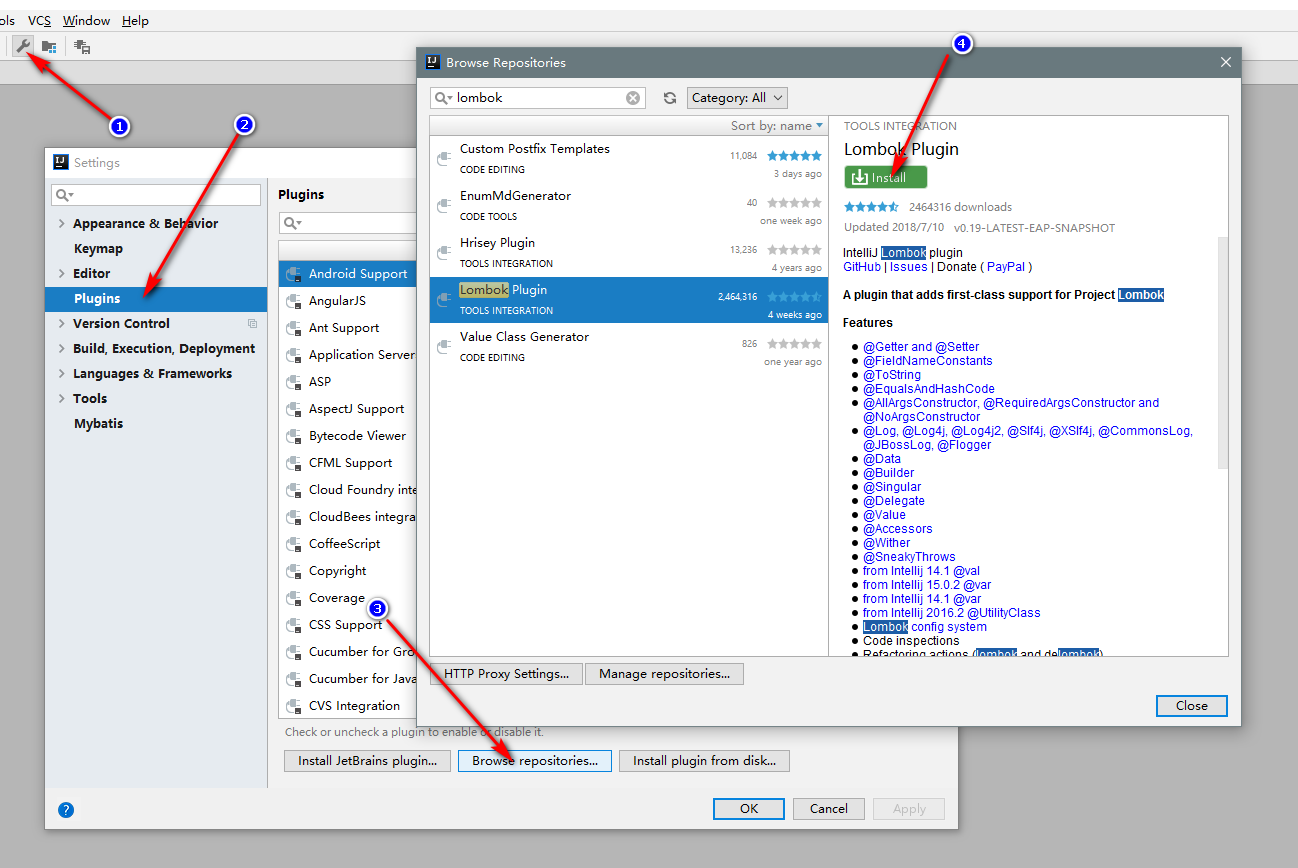The image size is (1298, 868).
Task: Click the Custom Postfix Templates plugin icon
Action: [445, 158]
